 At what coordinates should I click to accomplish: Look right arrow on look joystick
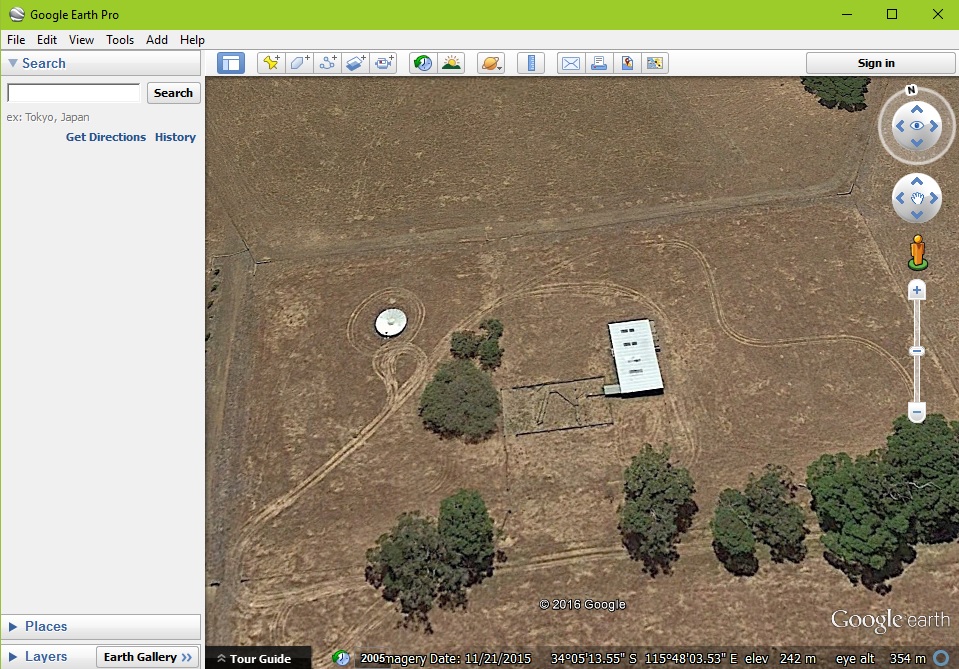coord(934,126)
